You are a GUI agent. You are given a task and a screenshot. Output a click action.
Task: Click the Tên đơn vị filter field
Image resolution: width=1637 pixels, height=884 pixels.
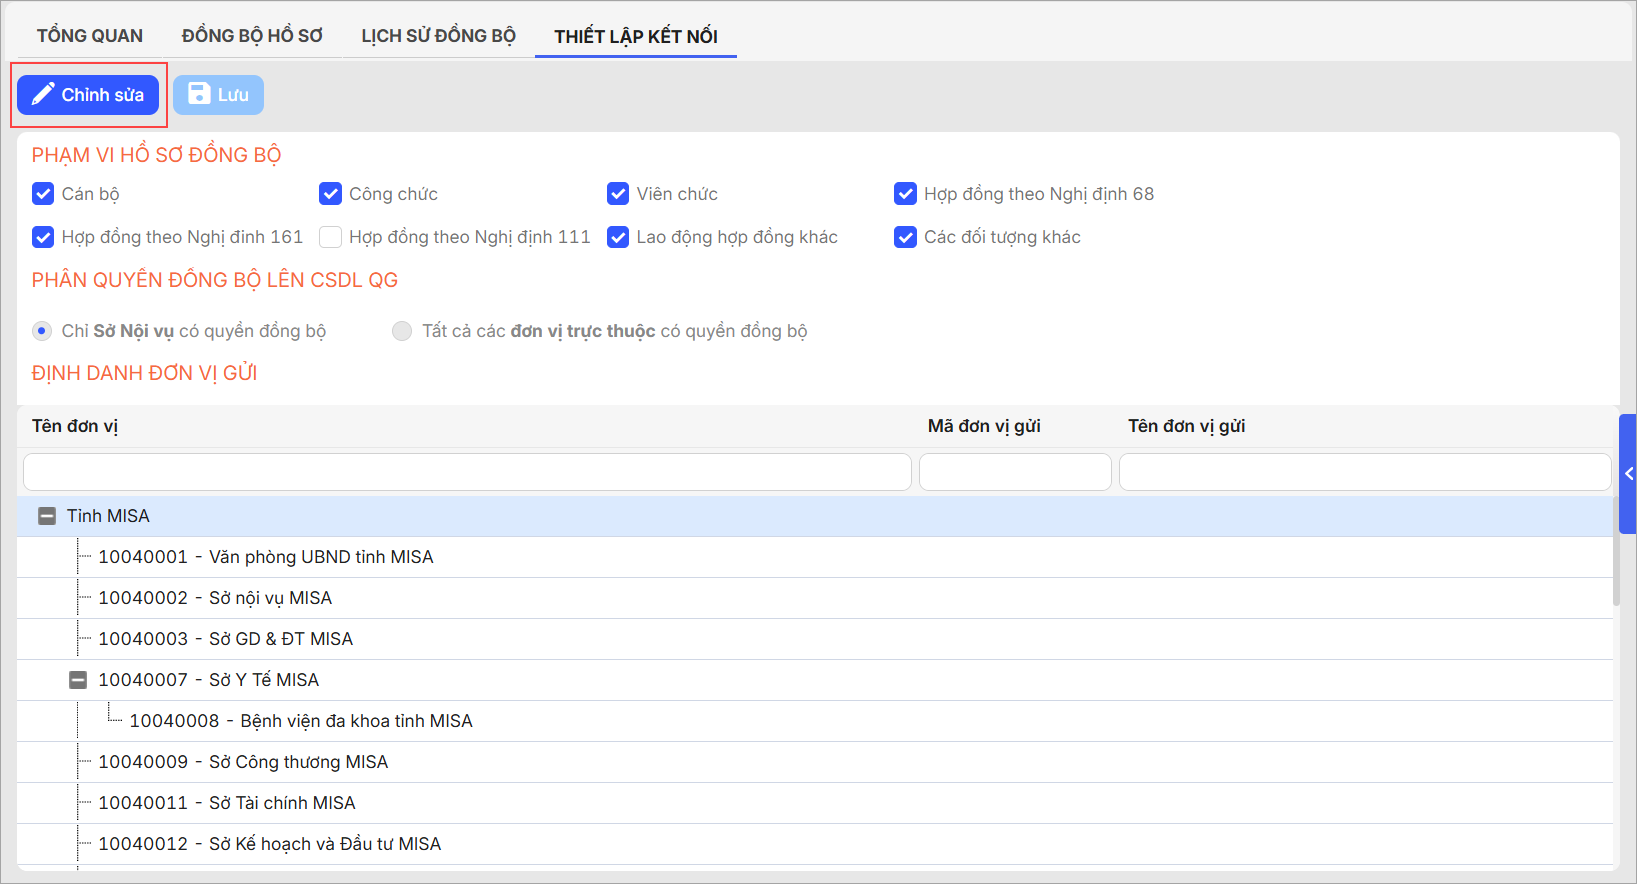[x=467, y=472]
